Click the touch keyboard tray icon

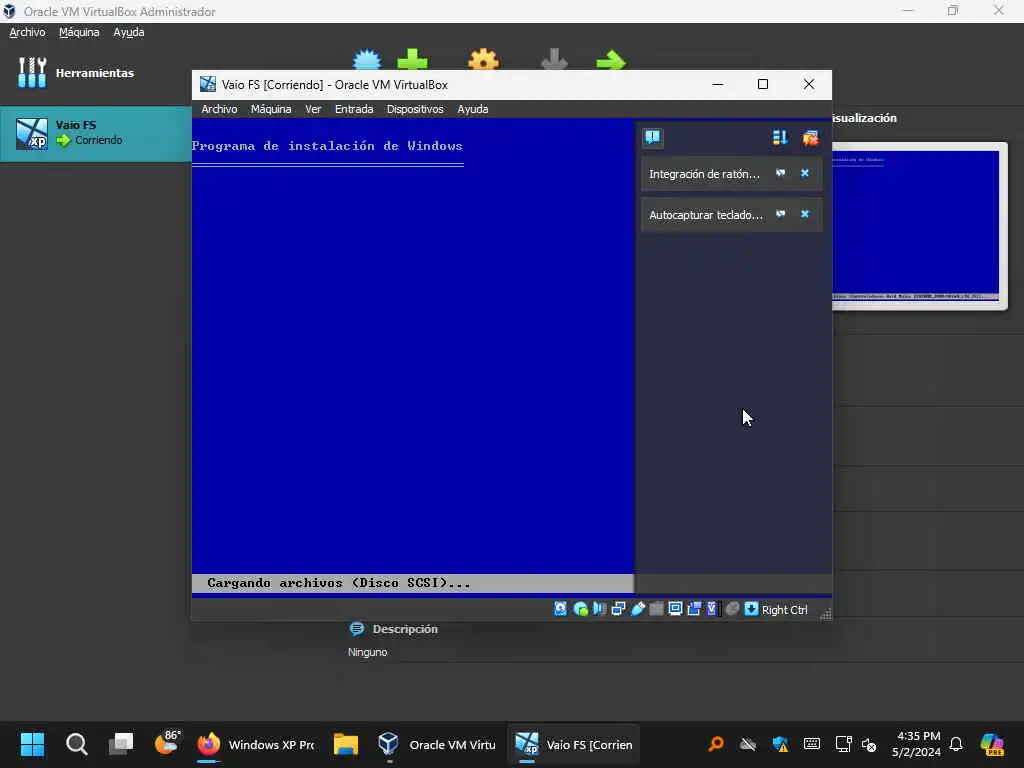(x=812, y=744)
